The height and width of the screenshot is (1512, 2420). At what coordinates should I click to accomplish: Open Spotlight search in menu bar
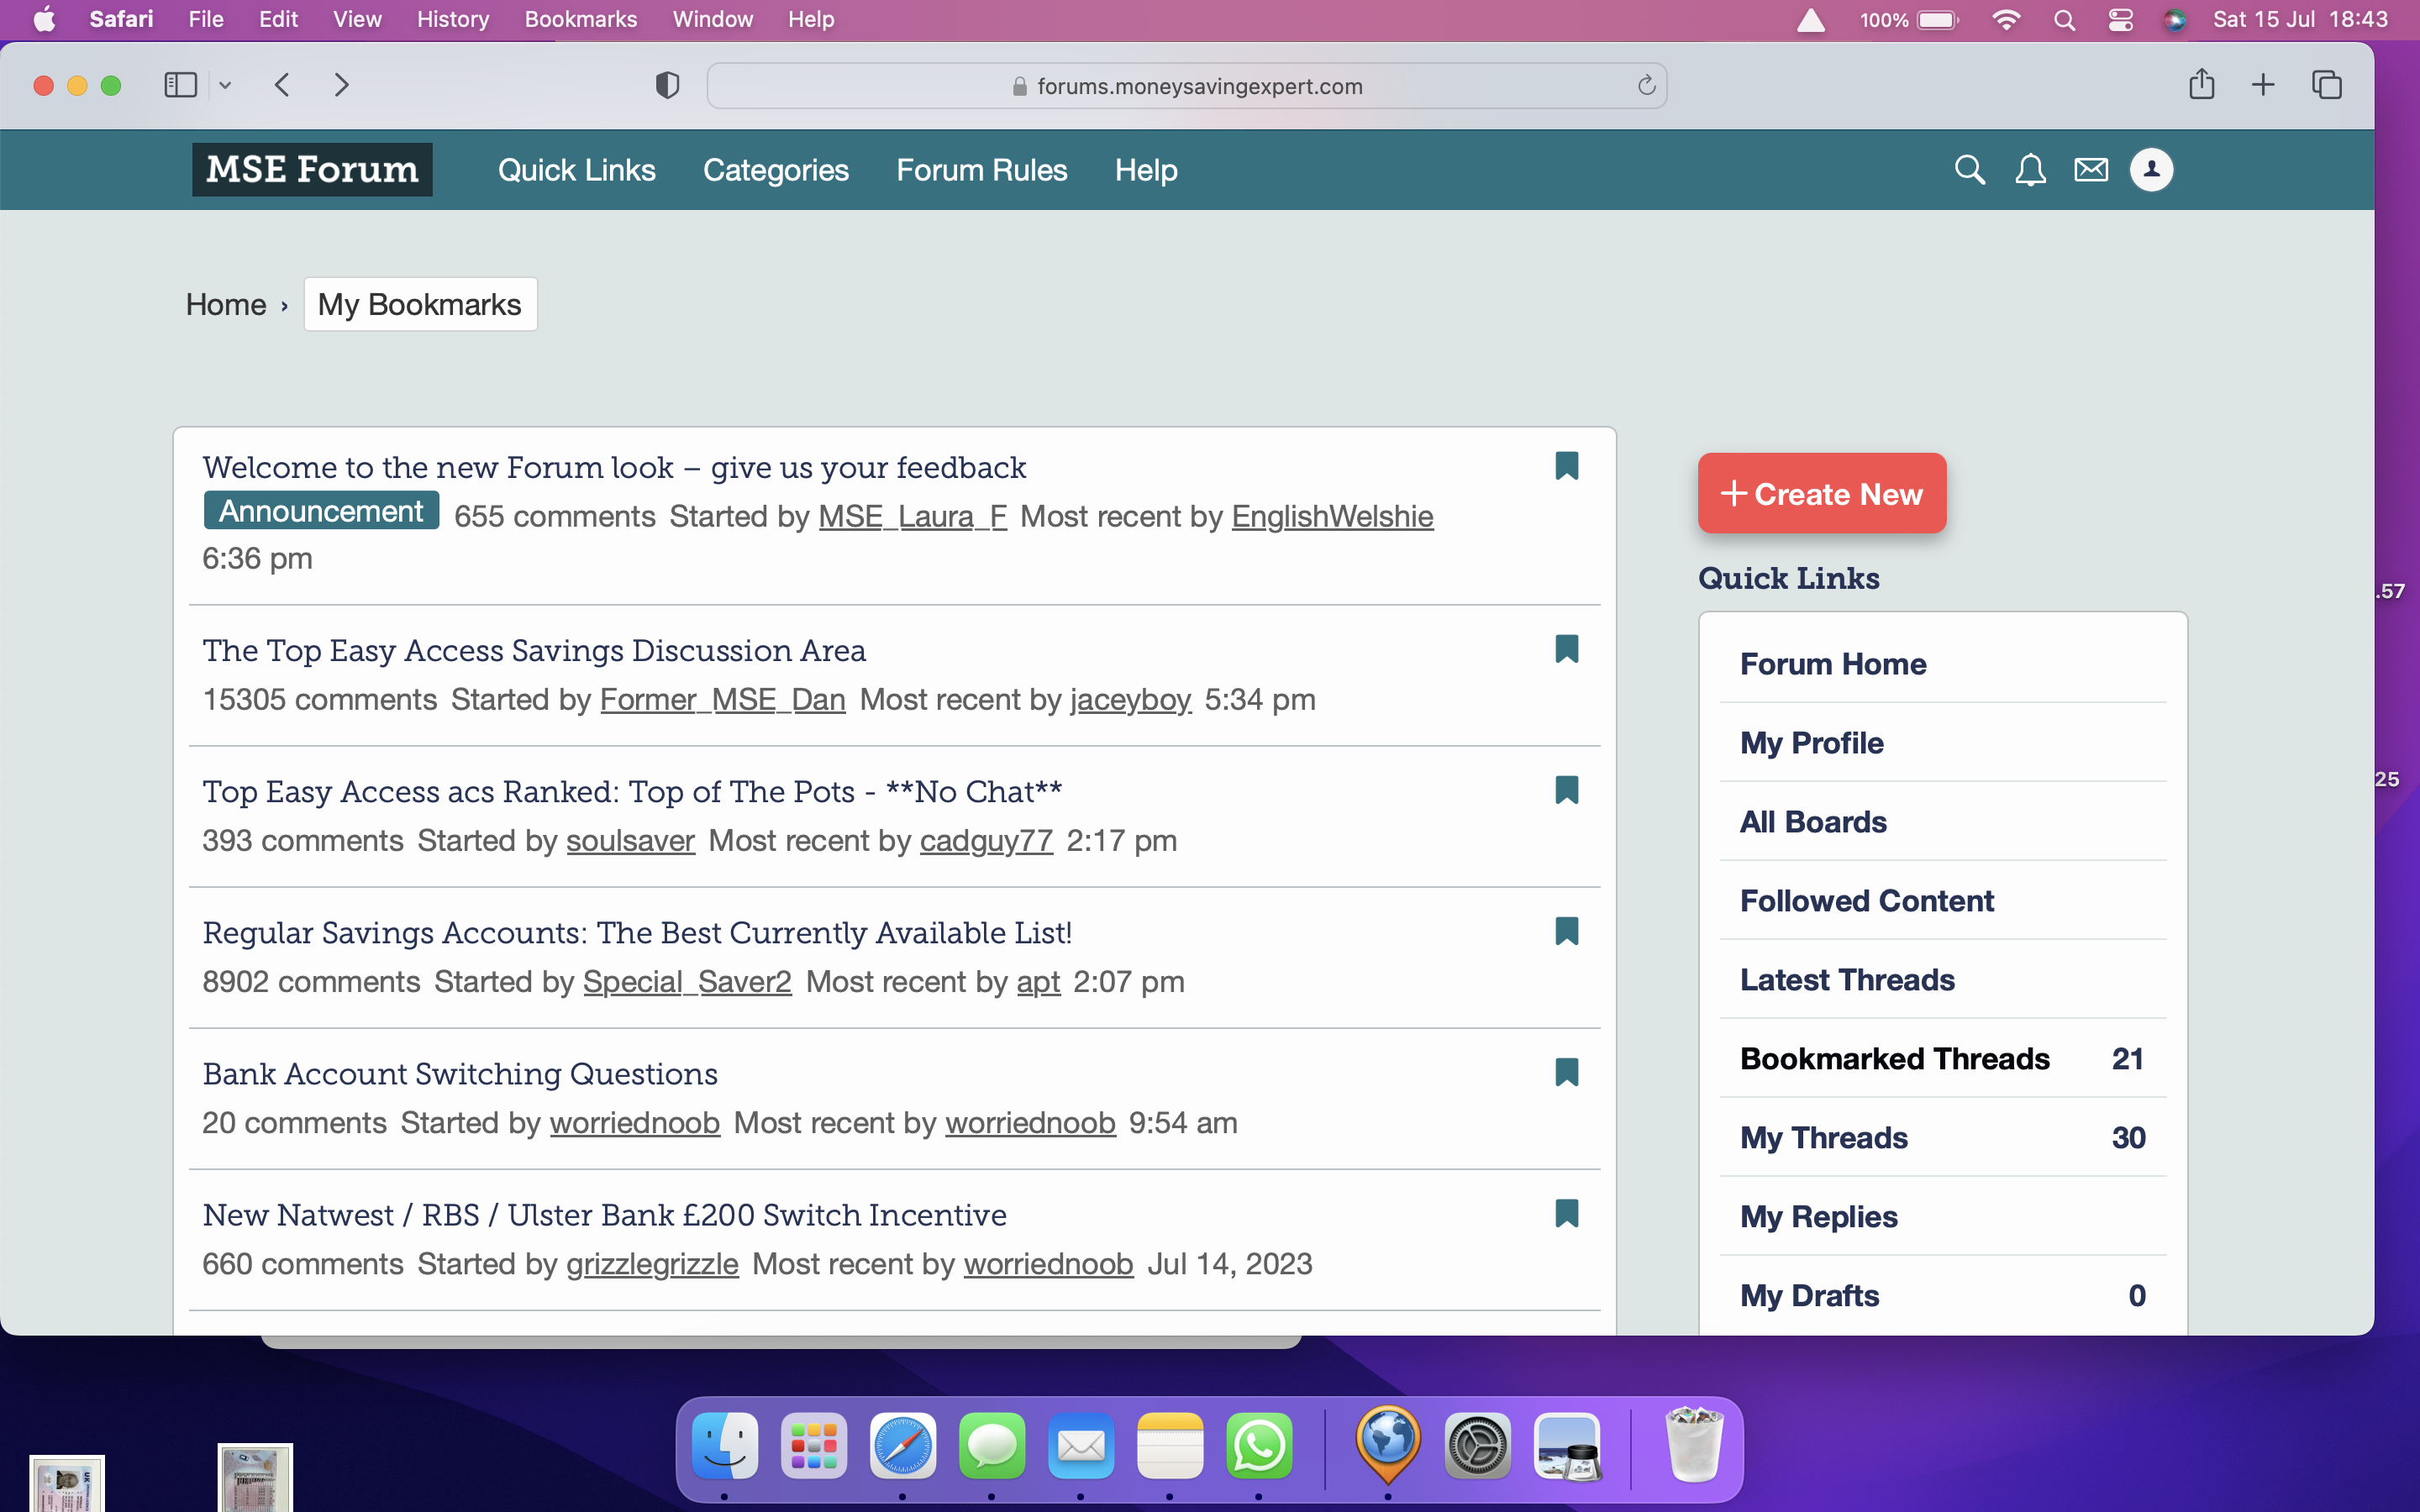(2064, 20)
